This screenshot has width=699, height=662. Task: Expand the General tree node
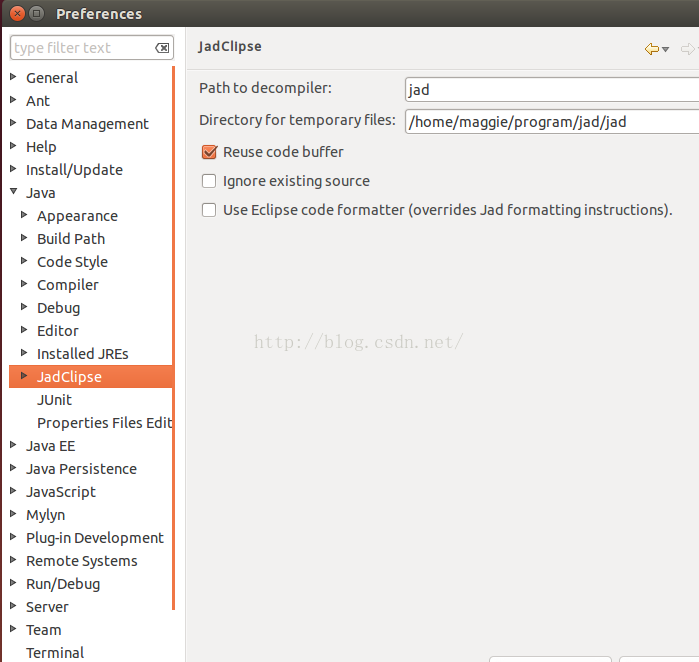(x=13, y=77)
